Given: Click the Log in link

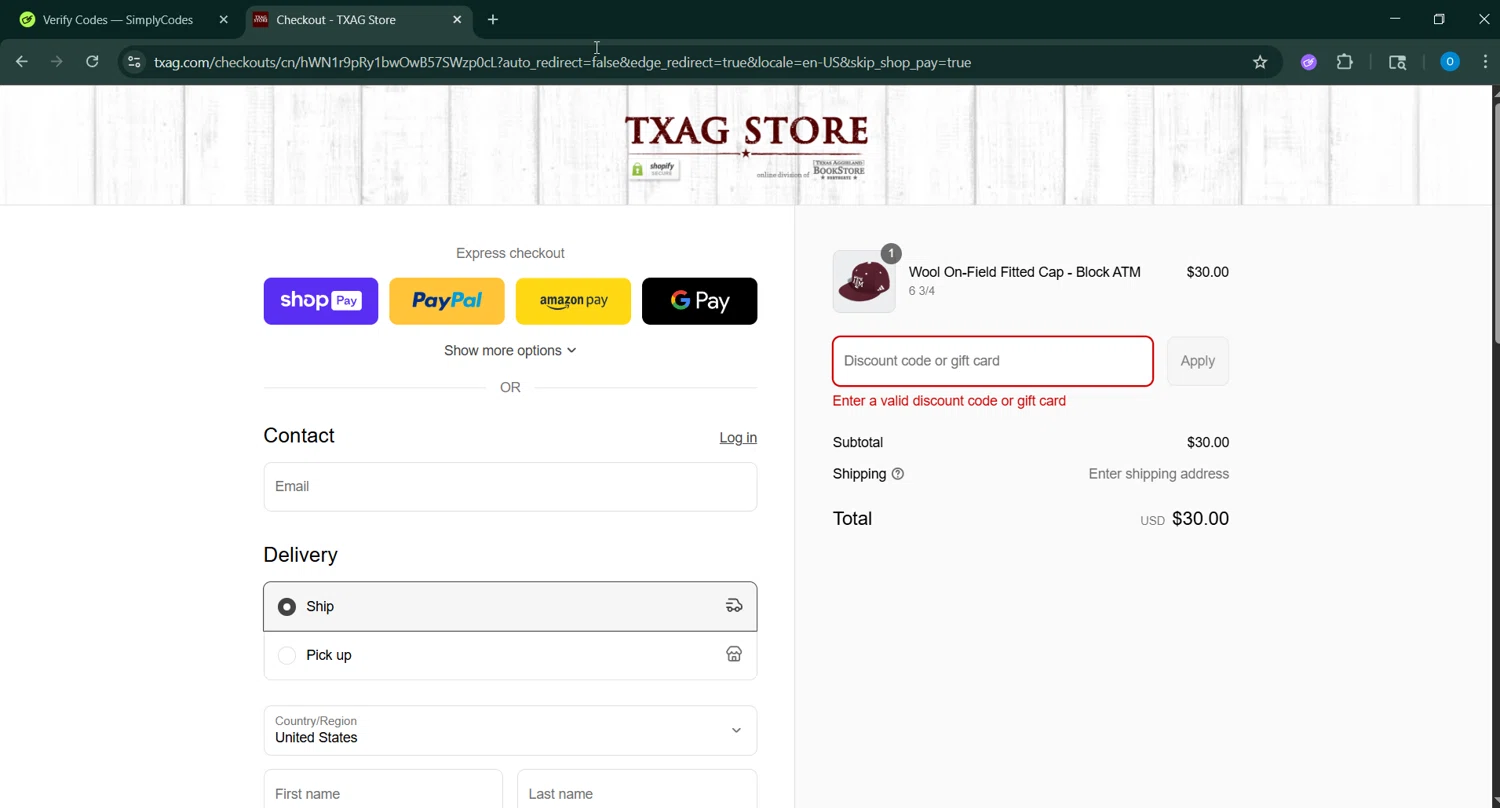Looking at the screenshot, I should pyautogui.click(x=738, y=438).
